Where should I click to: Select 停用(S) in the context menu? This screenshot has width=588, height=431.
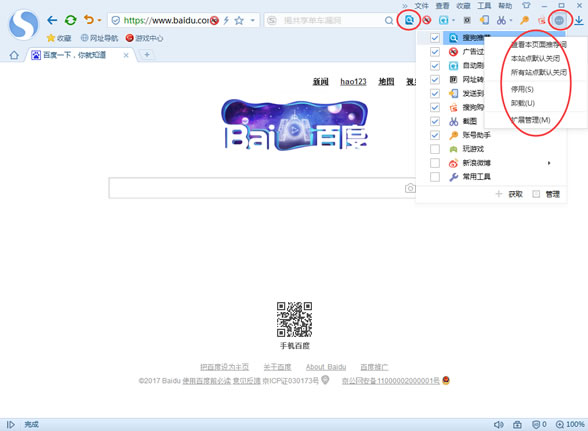(x=522, y=89)
